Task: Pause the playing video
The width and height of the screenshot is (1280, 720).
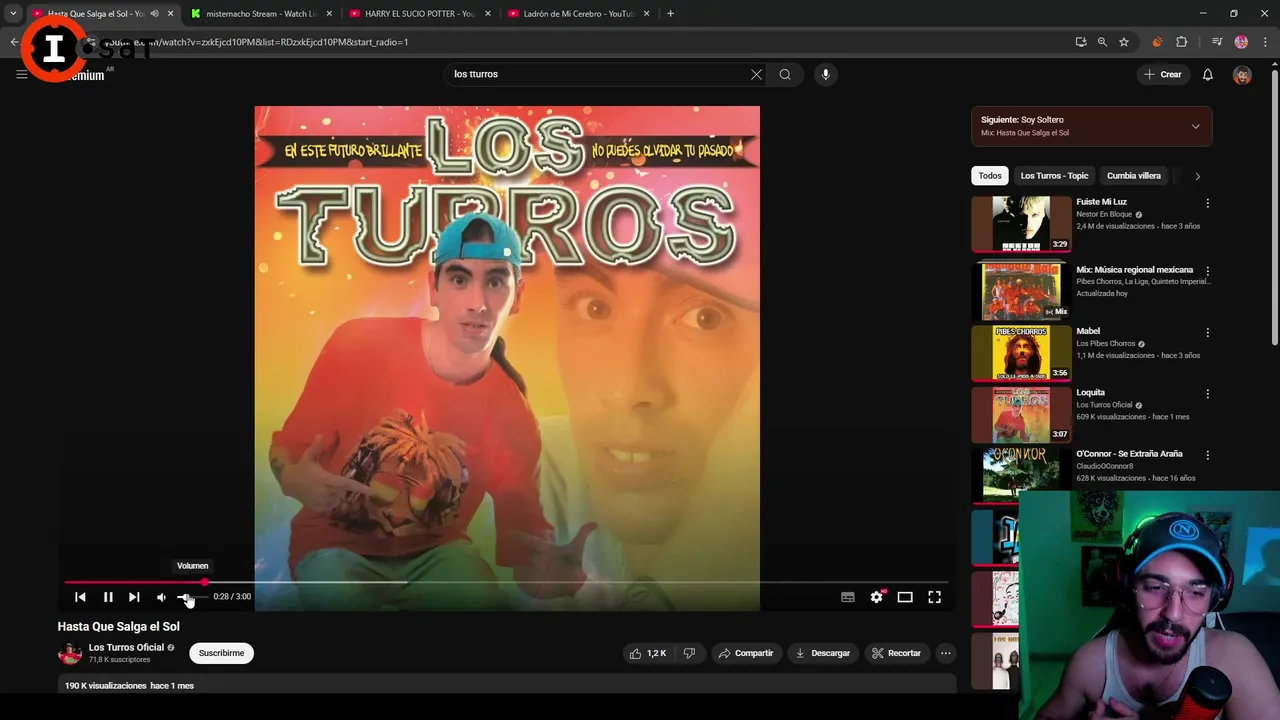Action: point(108,597)
